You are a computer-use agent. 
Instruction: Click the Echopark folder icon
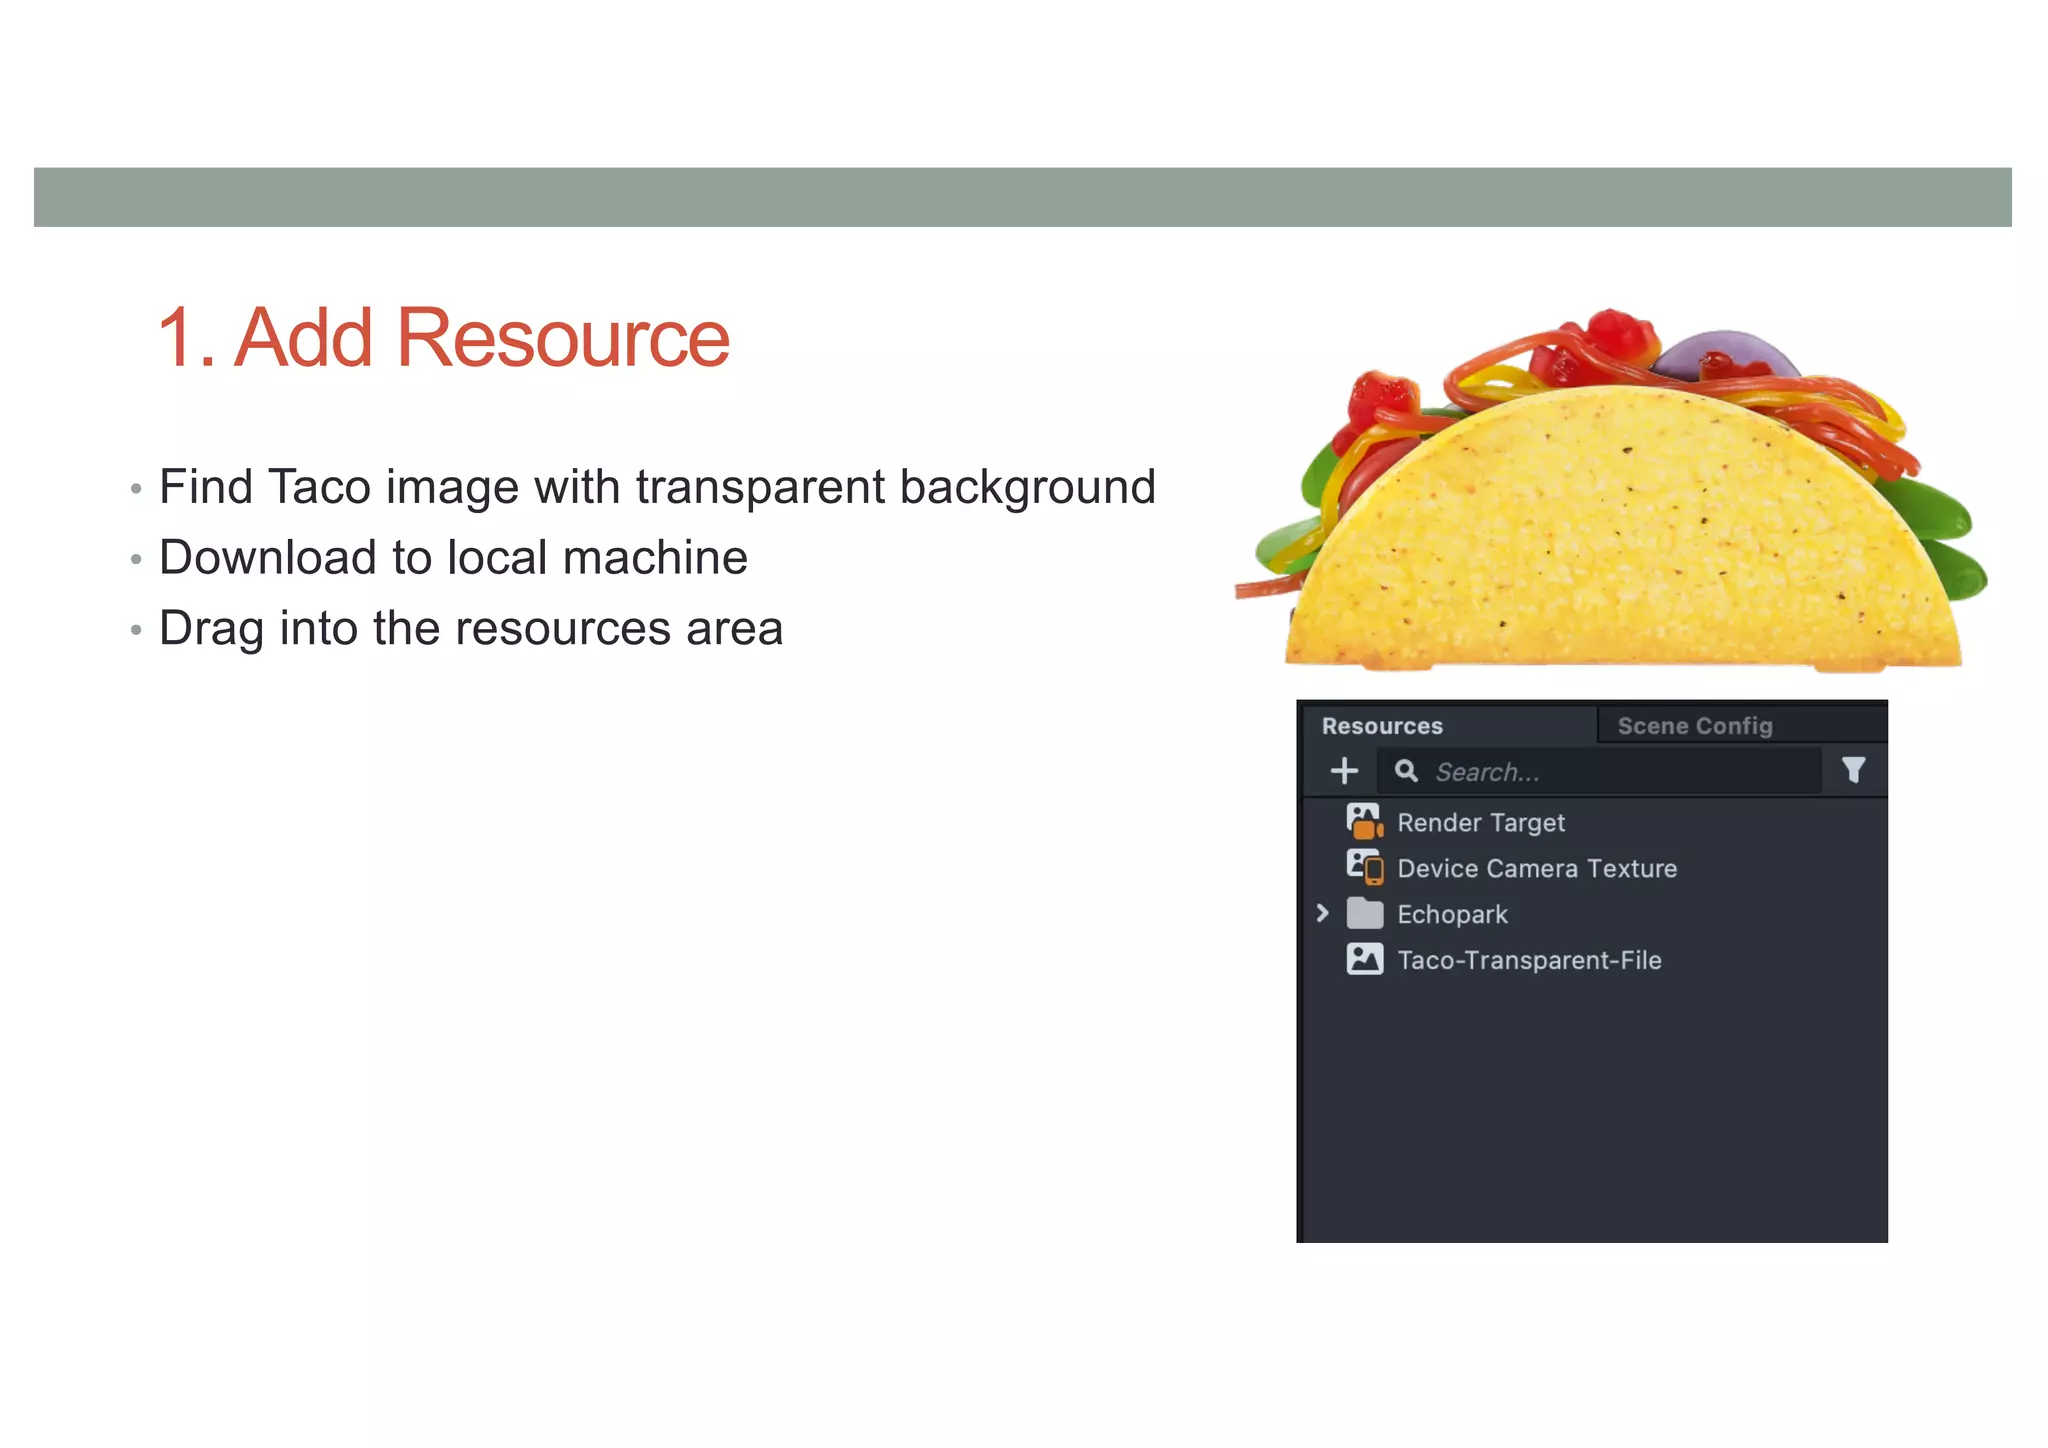click(1364, 913)
